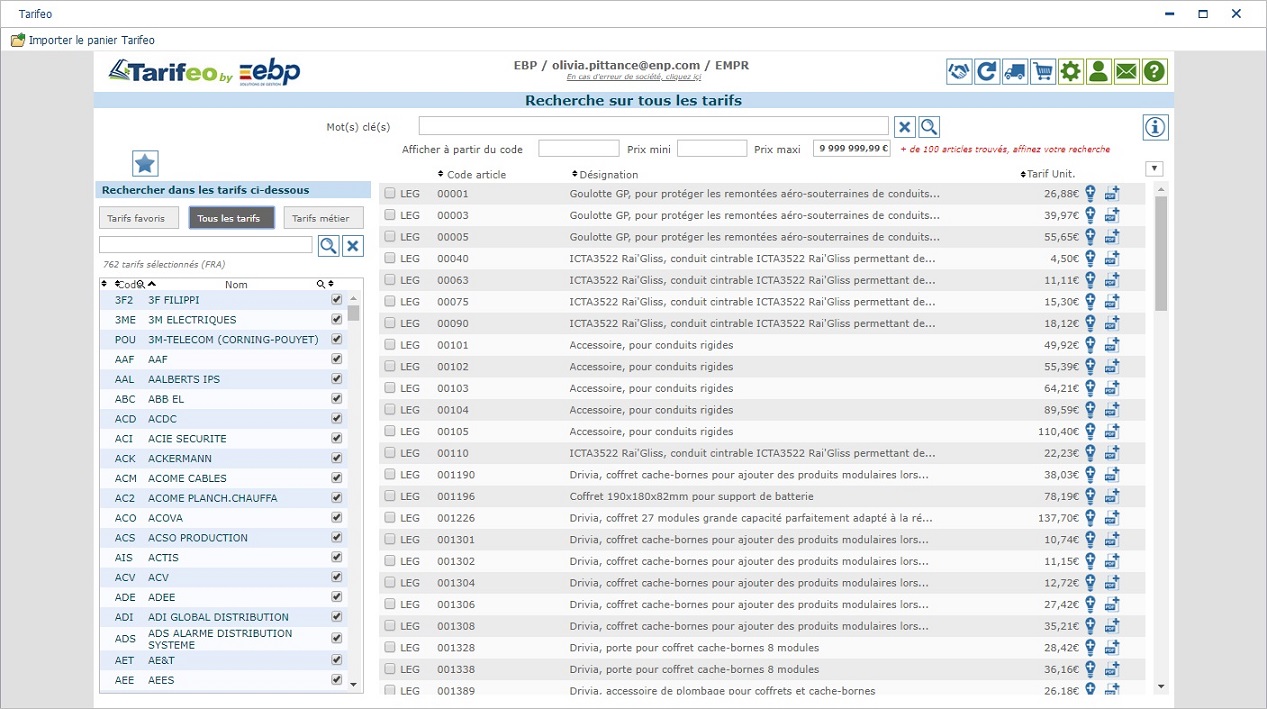Focus the Prix mini input field

coord(712,149)
